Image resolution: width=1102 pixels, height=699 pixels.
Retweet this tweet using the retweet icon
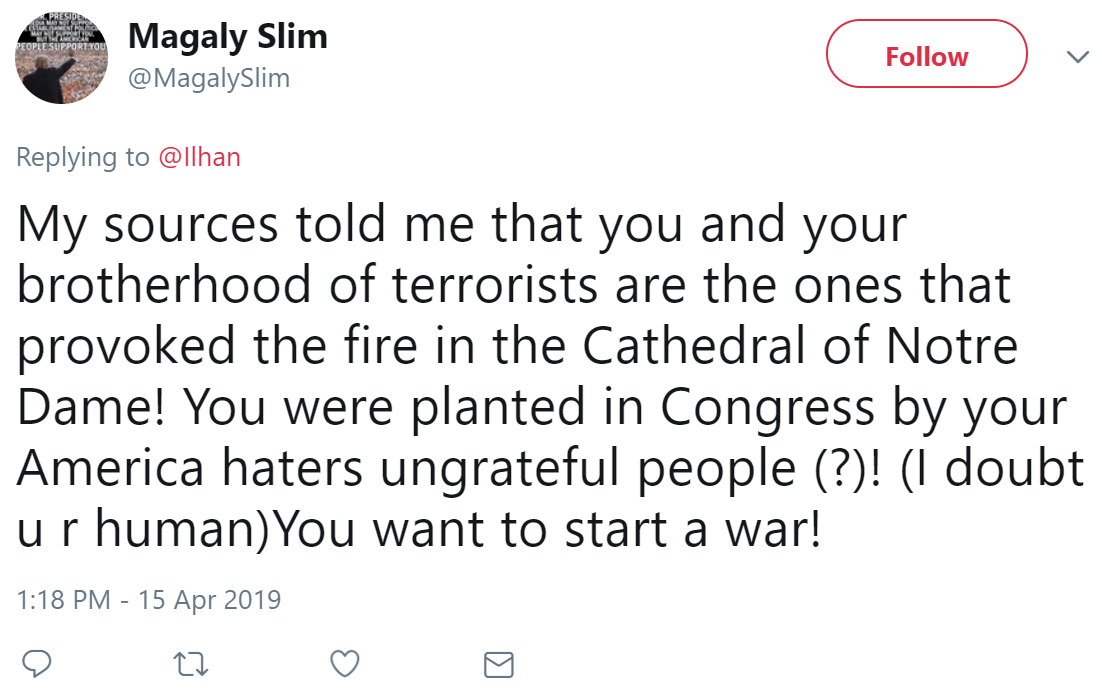(x=189, y=663)
